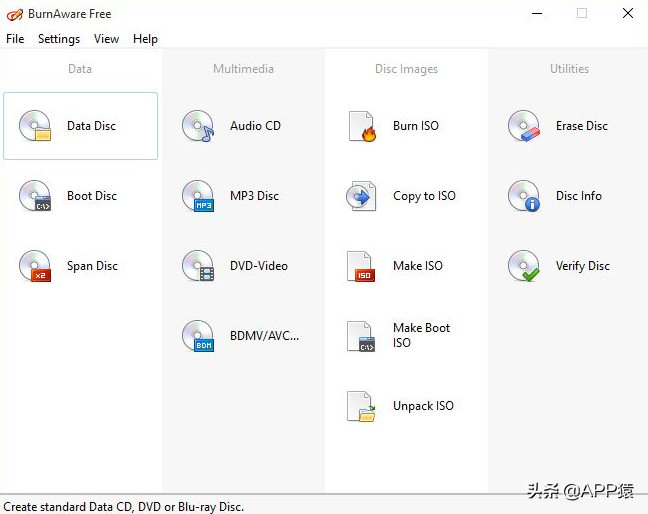Screen dimensions: 648x514
Task: Open the Erase Disc icon
Action: (x=524, y=126)
